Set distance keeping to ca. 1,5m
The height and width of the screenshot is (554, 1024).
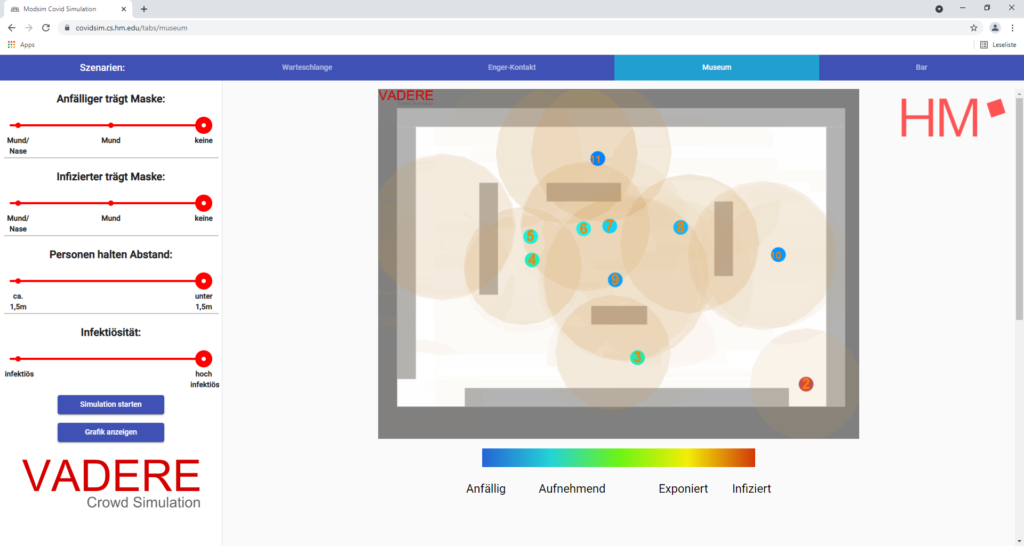tap(18, 281)
